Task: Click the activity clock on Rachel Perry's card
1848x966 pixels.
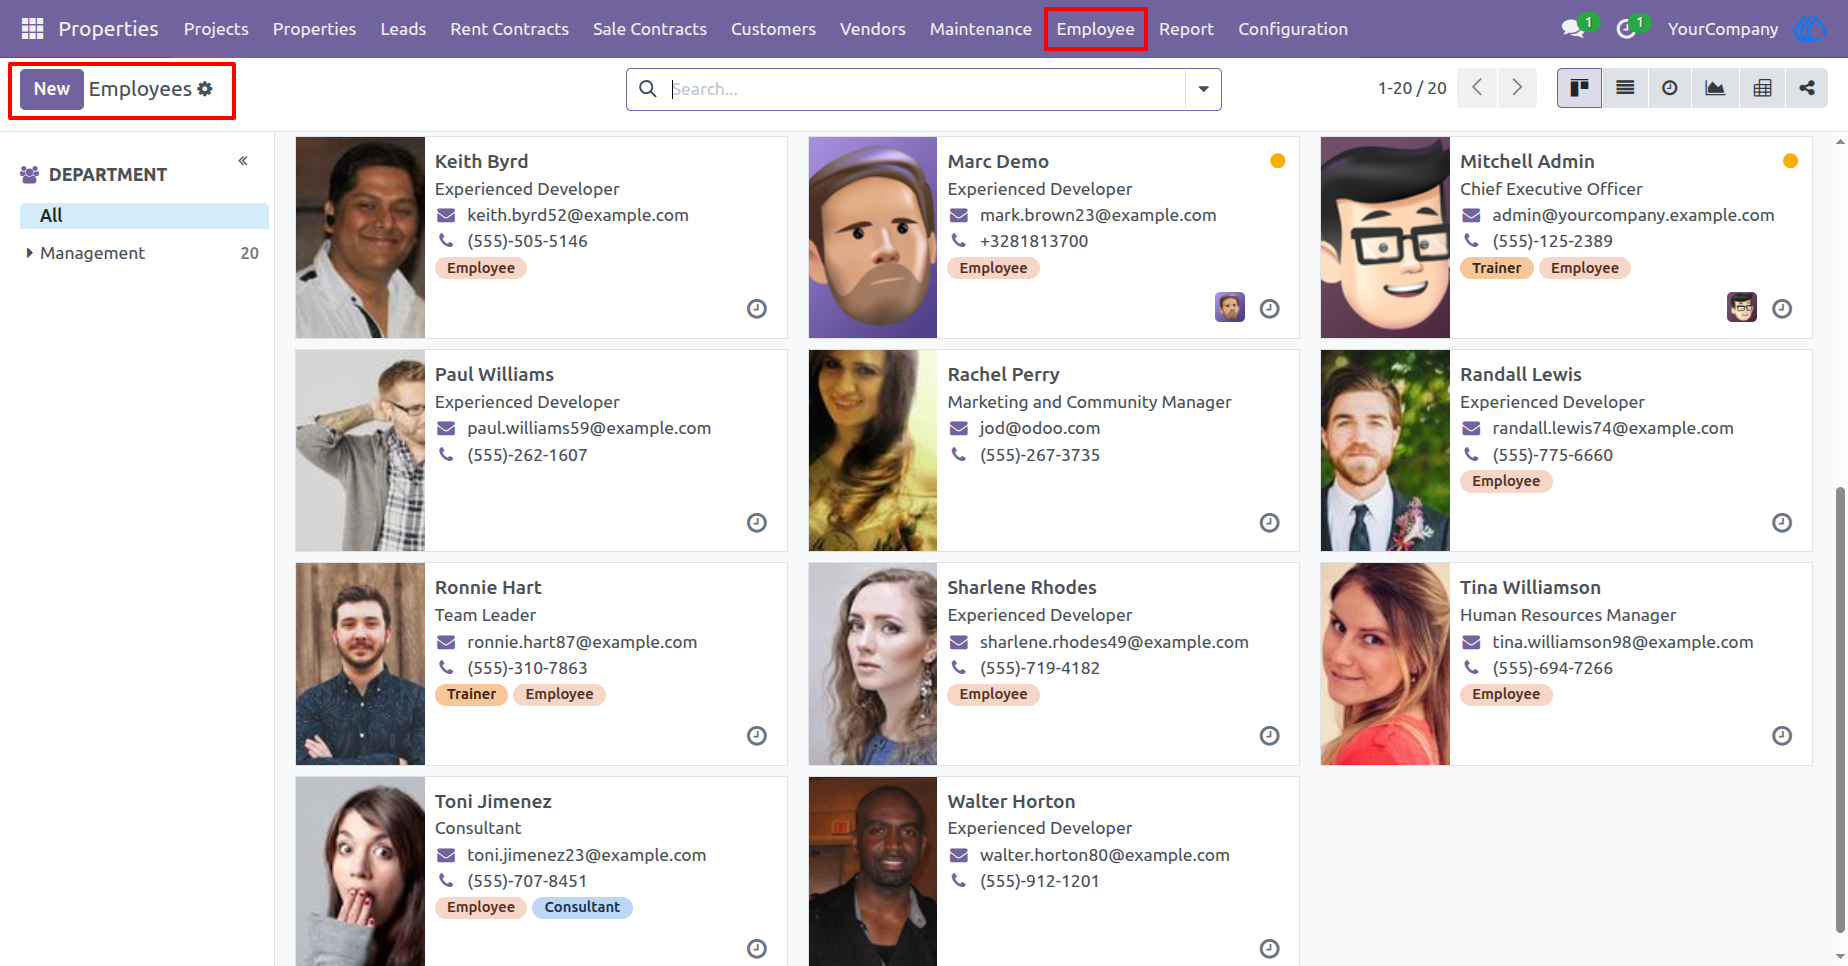Action: click(x=1269, y=523)
